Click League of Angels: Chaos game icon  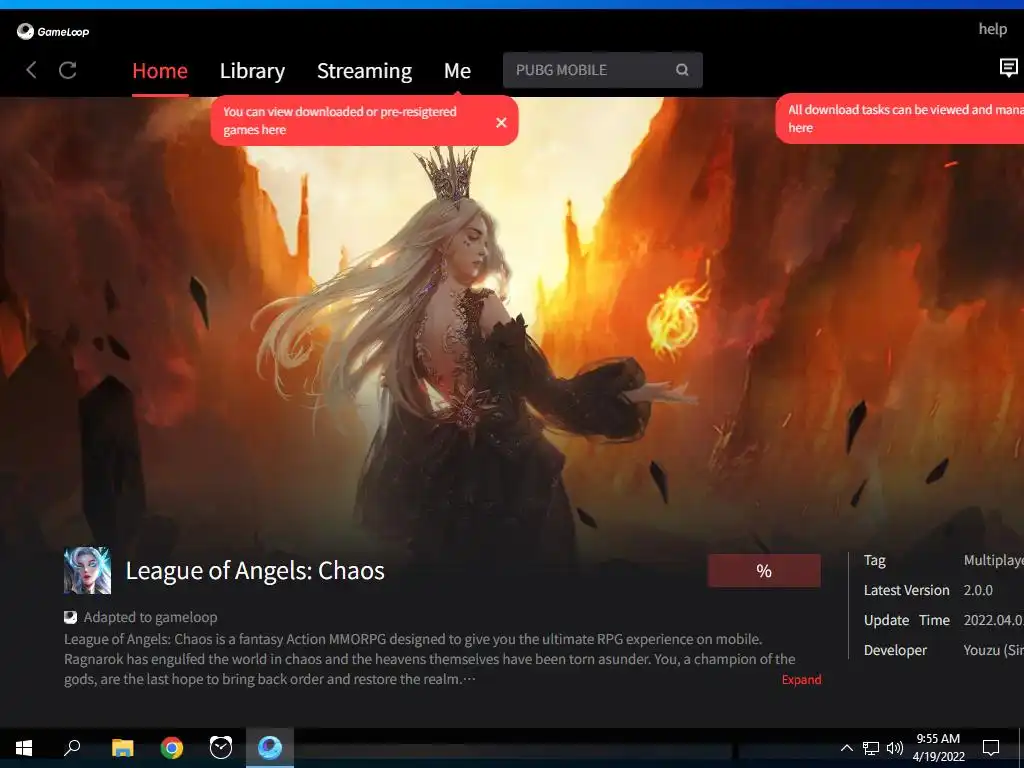click(88, 570)
